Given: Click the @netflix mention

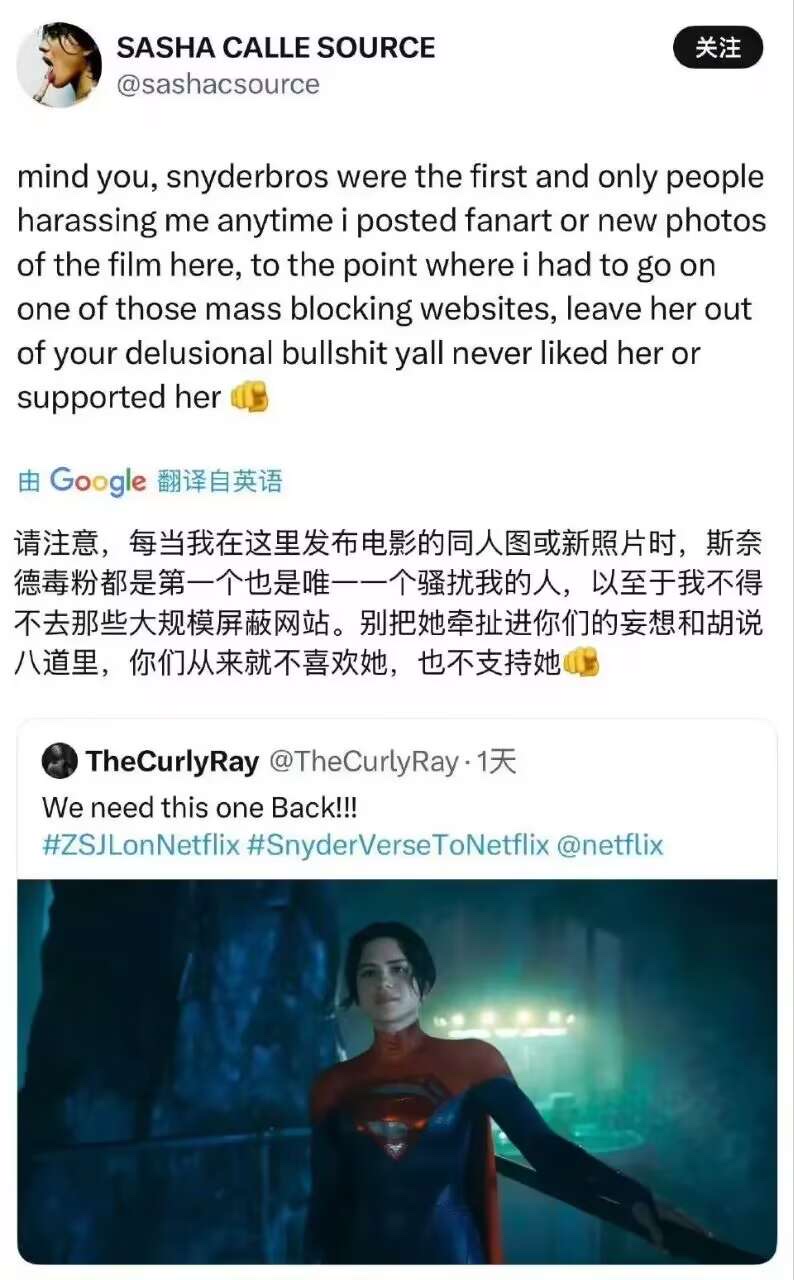Looking at the screenshot, I should click(610, 845).
